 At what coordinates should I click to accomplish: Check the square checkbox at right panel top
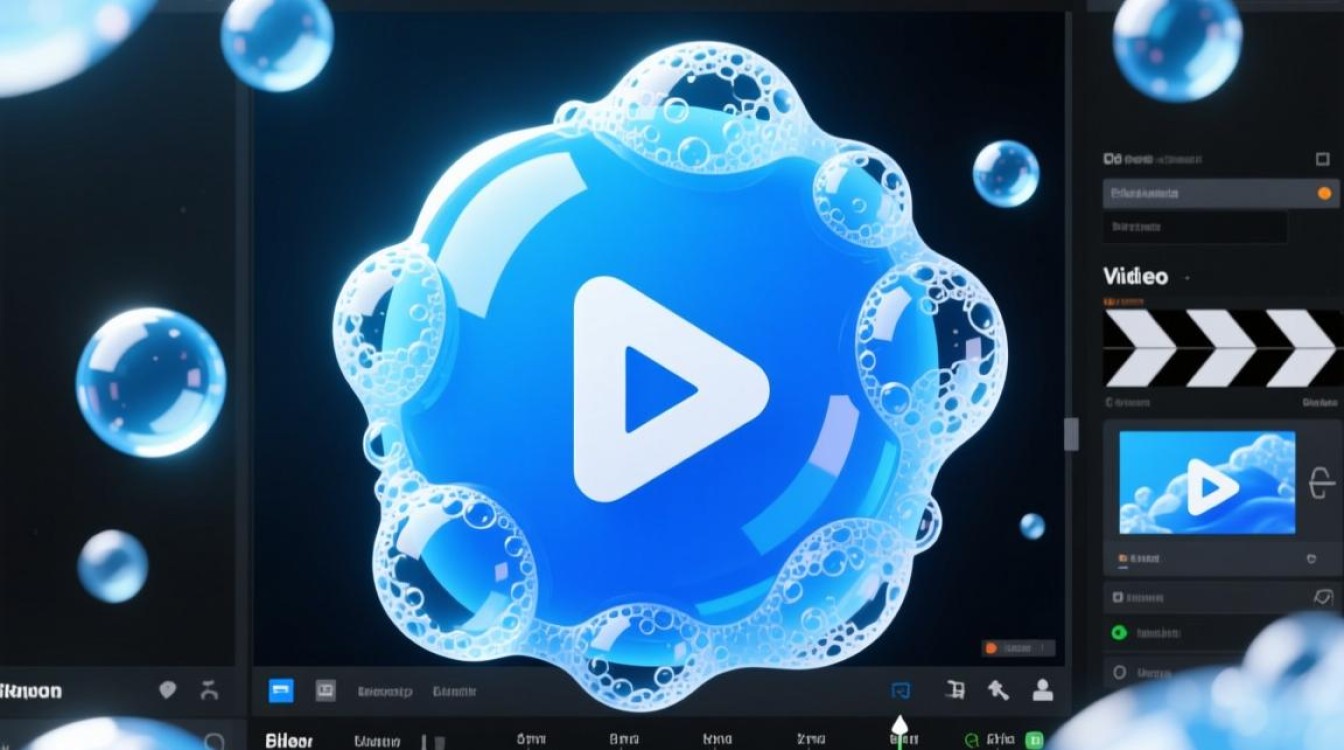click(x=1323, y=159)
